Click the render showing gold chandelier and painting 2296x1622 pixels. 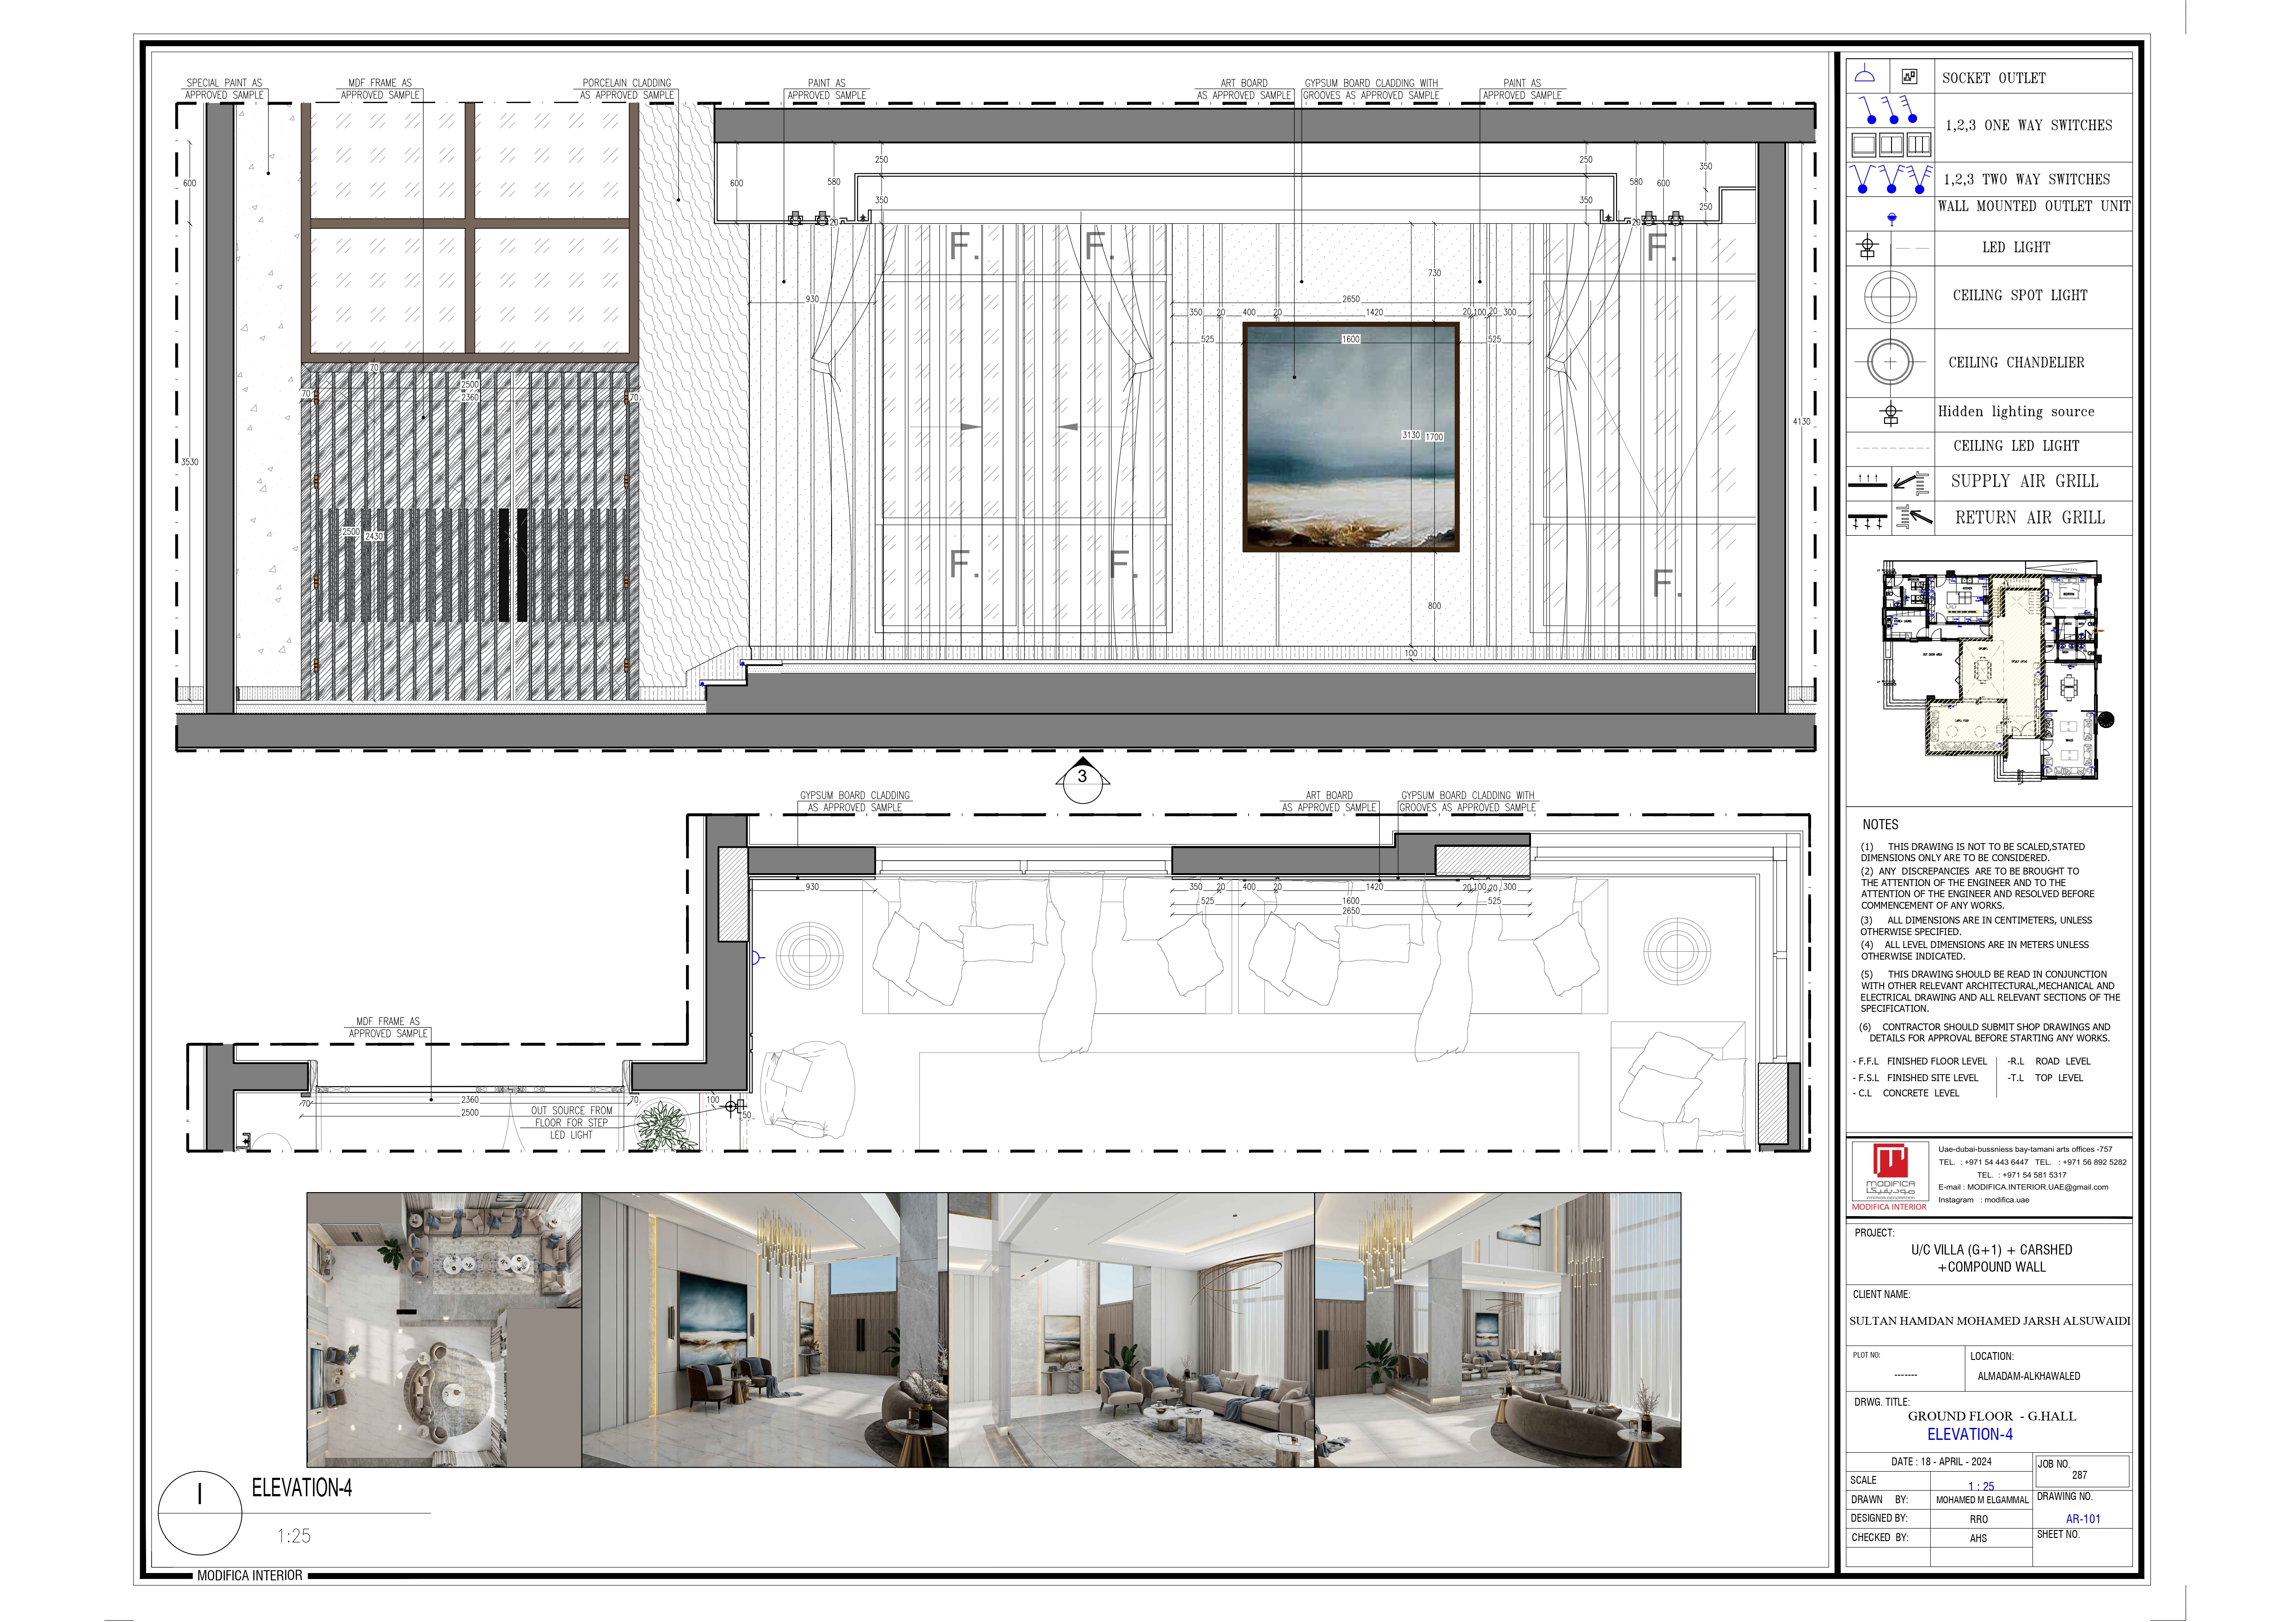coord(765,1329)
